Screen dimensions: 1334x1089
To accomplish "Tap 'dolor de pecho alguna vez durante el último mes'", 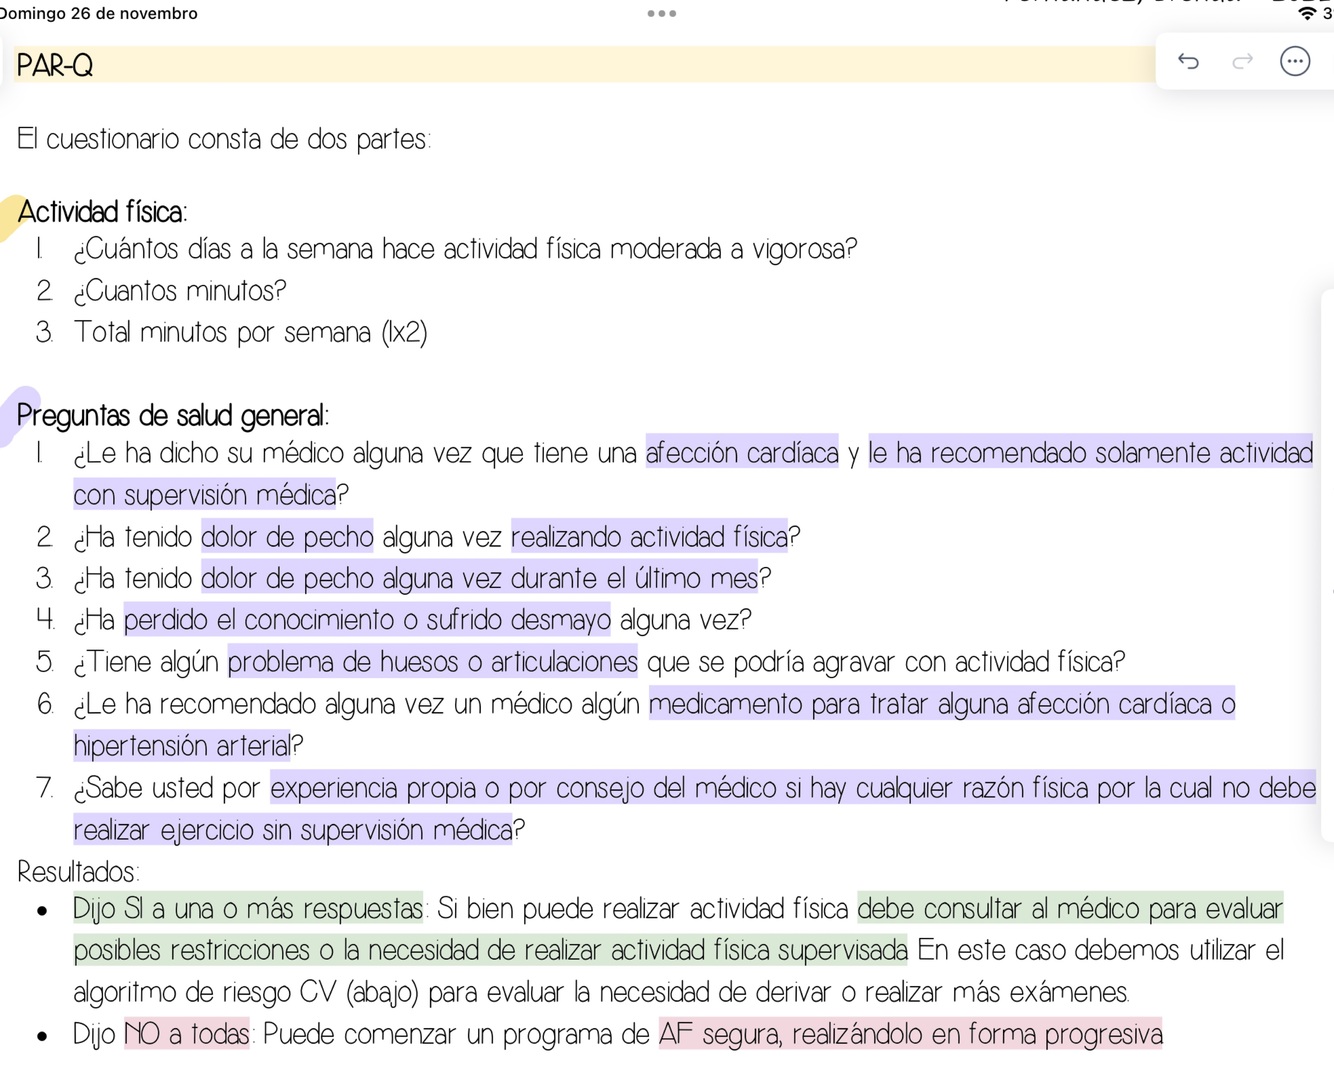I will 479,579.
